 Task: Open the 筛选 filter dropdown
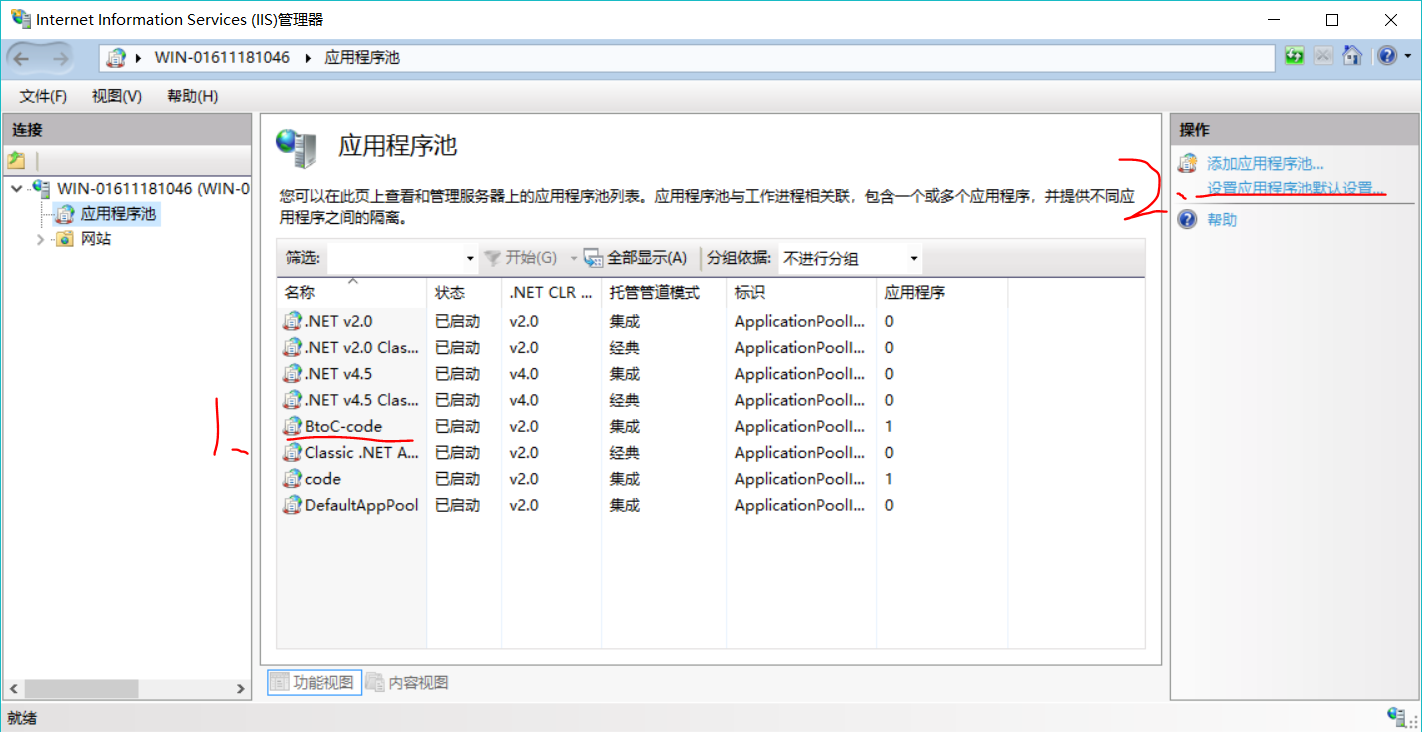pos(470,259)
